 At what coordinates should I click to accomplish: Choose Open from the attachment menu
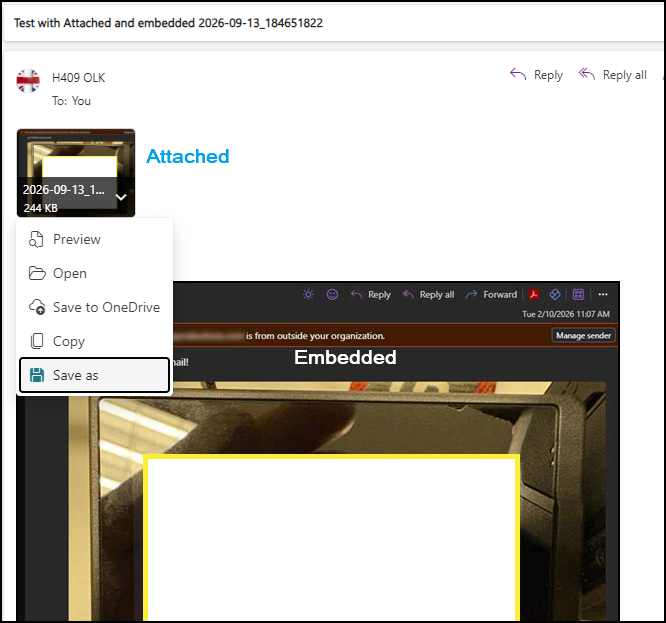[x=94, y=273]
